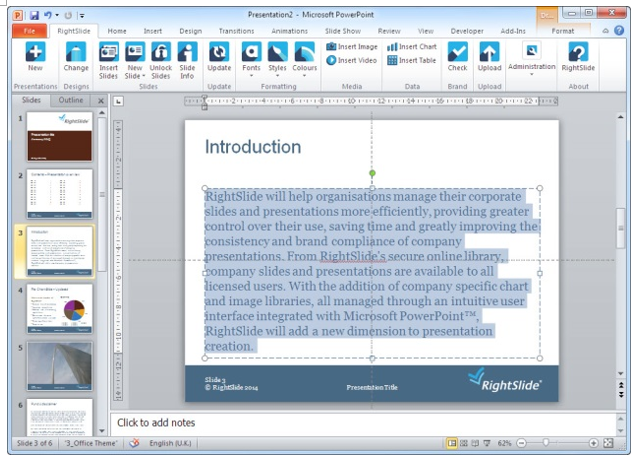Click the Insert Image button
The height and width of the screenshot is (460, 639).
352,46
